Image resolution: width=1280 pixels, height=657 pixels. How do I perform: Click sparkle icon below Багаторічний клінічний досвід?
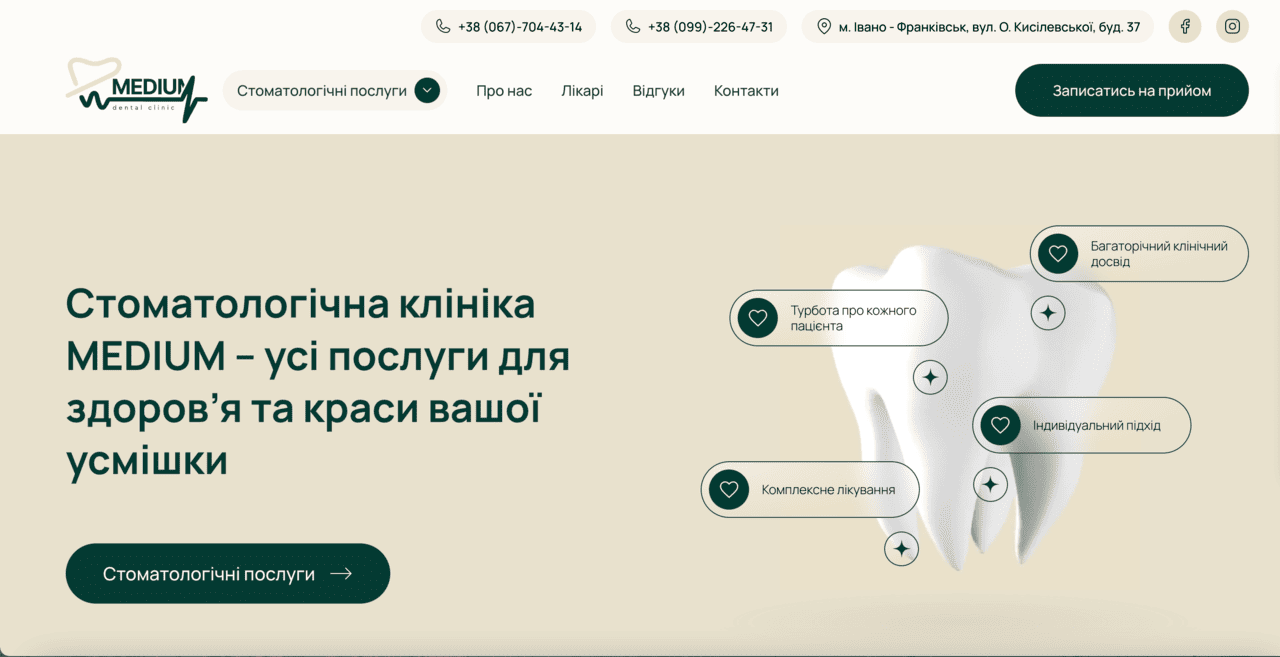pos(1048,313)
